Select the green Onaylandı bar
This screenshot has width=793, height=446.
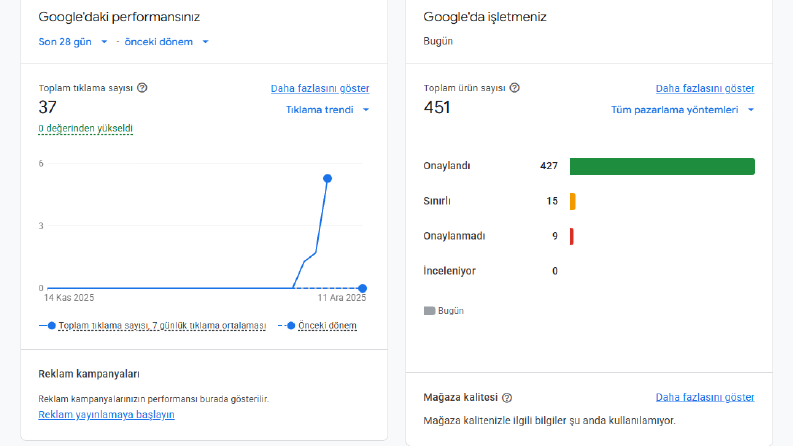tap(662, 166)
